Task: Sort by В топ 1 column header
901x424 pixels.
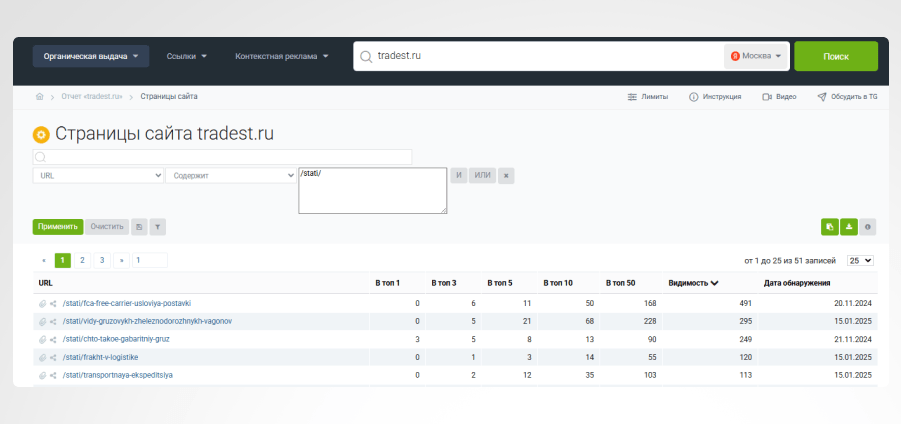Action: point(388,283)
